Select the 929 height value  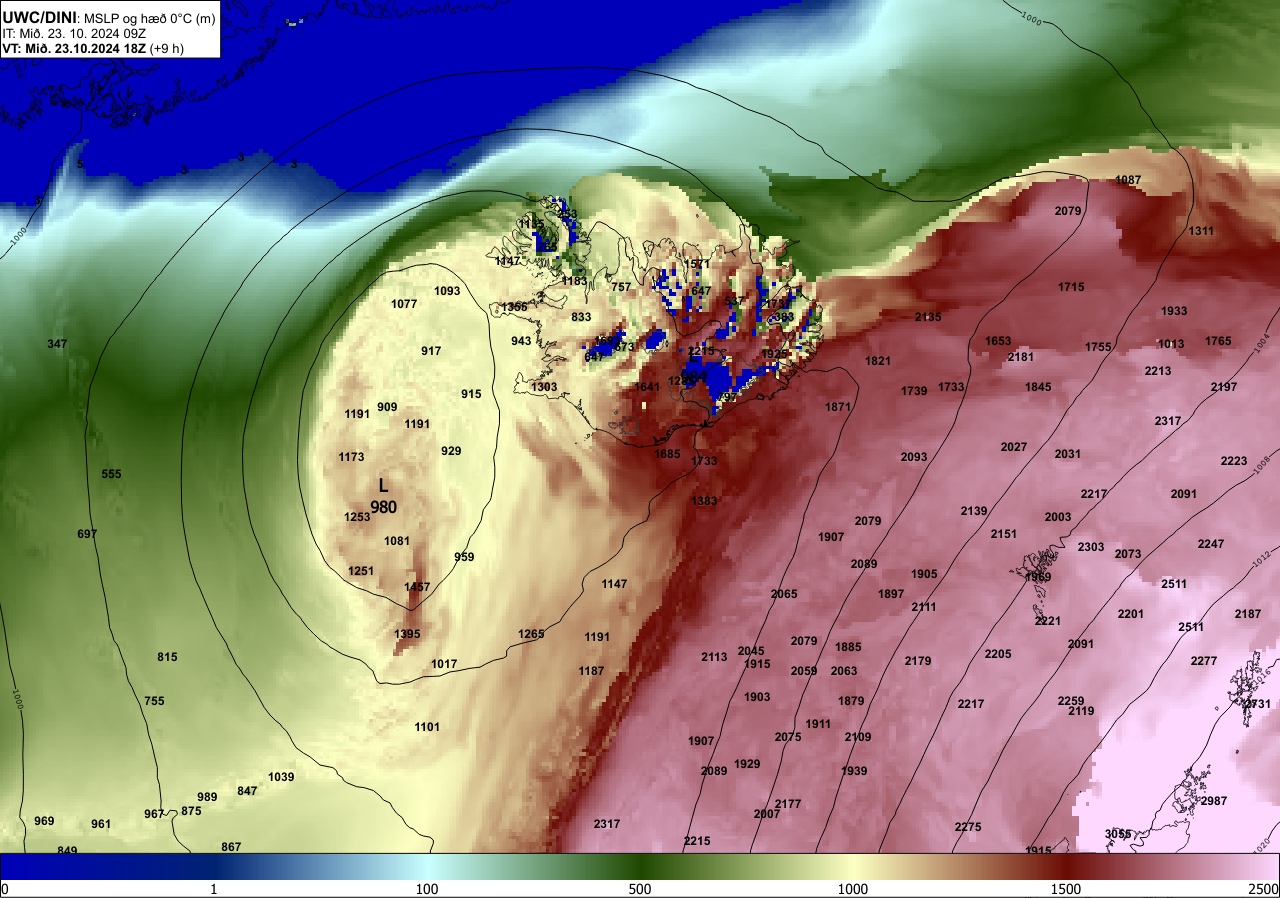(451, 451)
